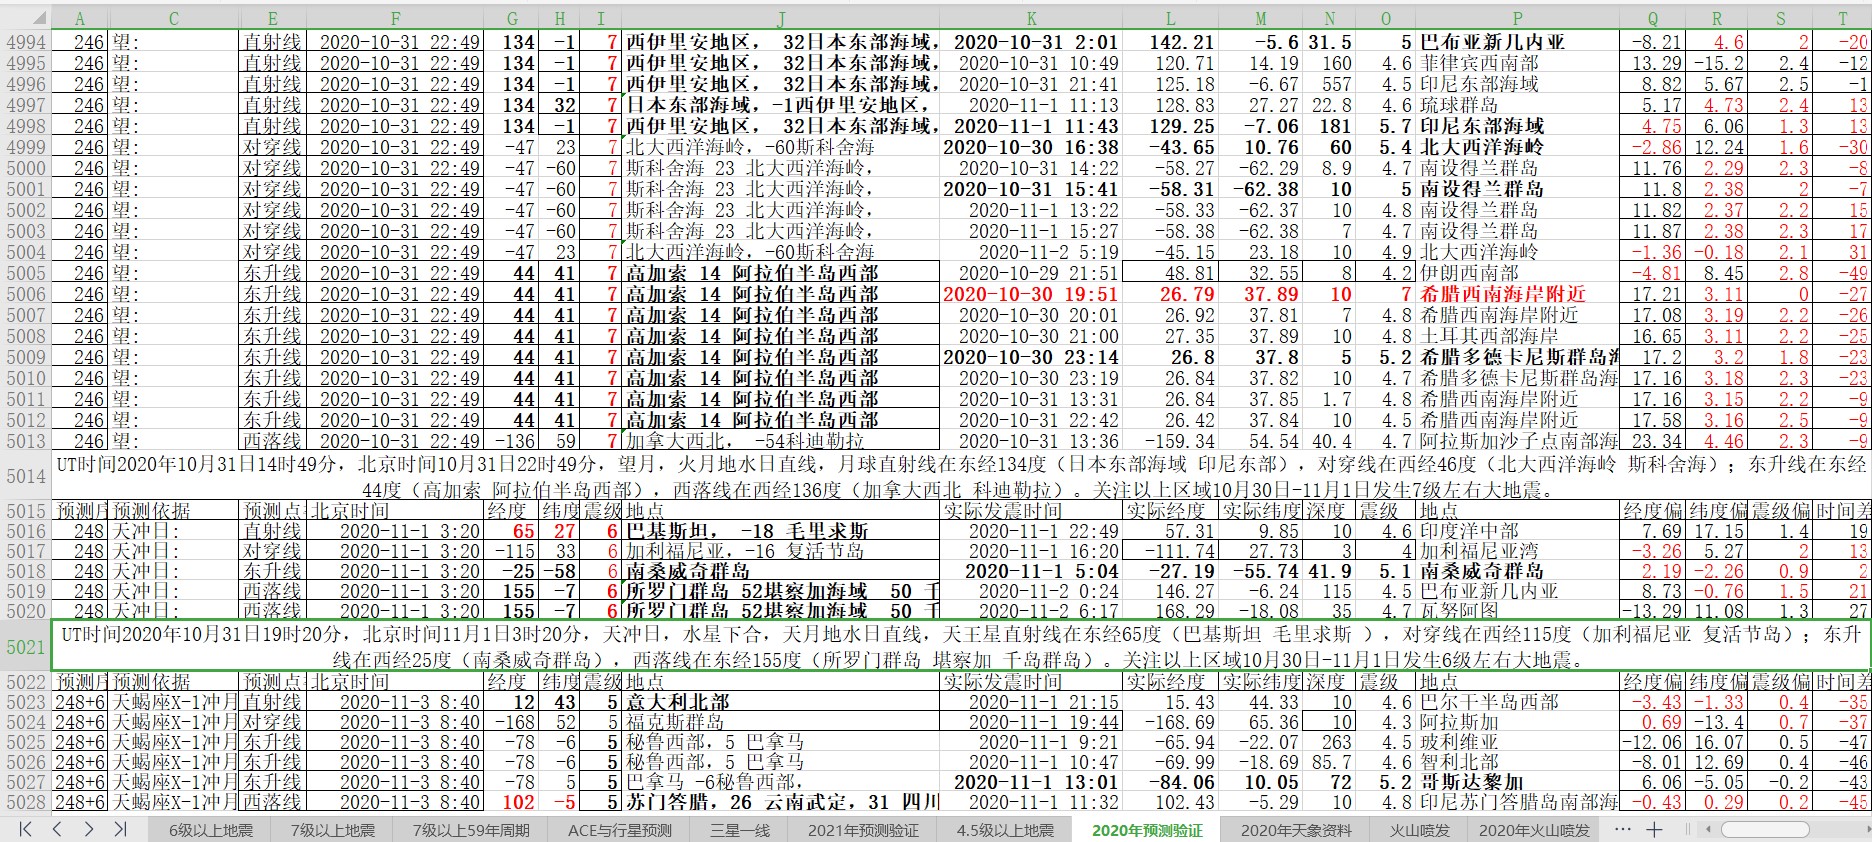This screenshot has width=1872, height=842.
Task: Jump to the last sheet tab
Action: [x=121, y=829]
